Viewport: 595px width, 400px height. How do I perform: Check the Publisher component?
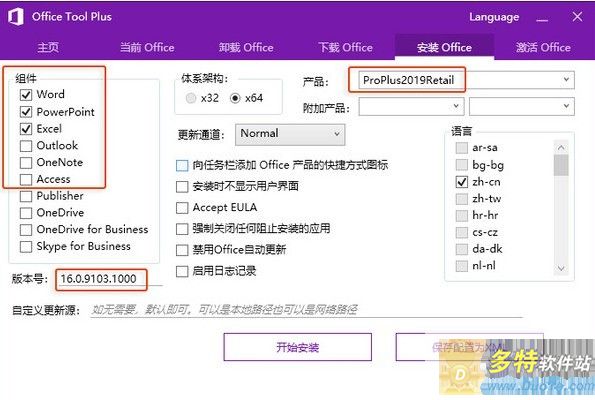[26, 196]
